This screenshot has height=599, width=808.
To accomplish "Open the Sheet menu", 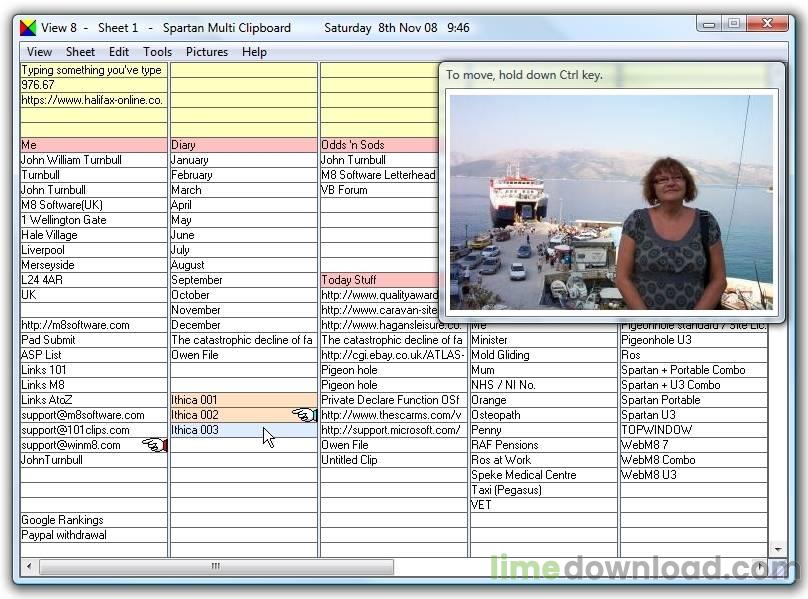I will point(80,51).
